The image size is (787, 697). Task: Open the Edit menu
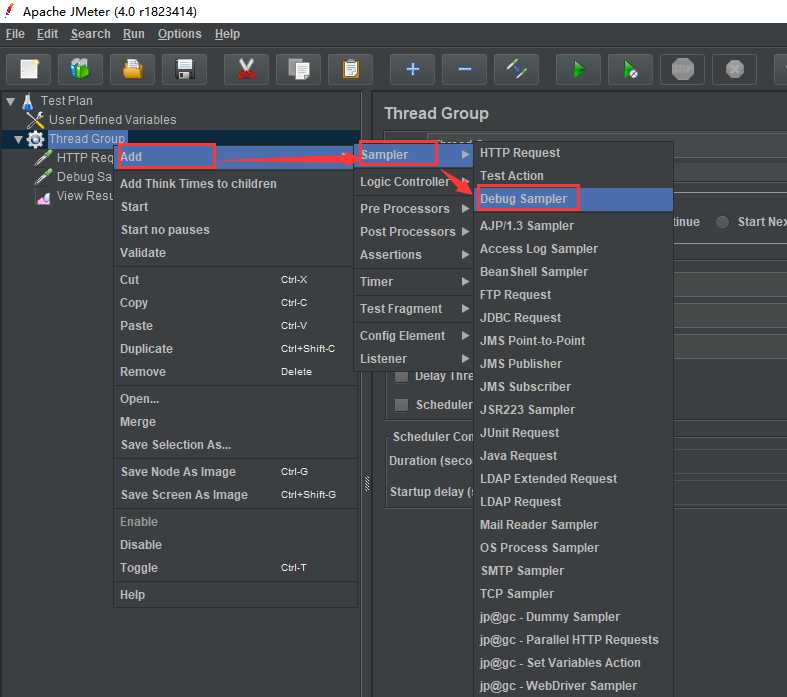pos(47,34)
